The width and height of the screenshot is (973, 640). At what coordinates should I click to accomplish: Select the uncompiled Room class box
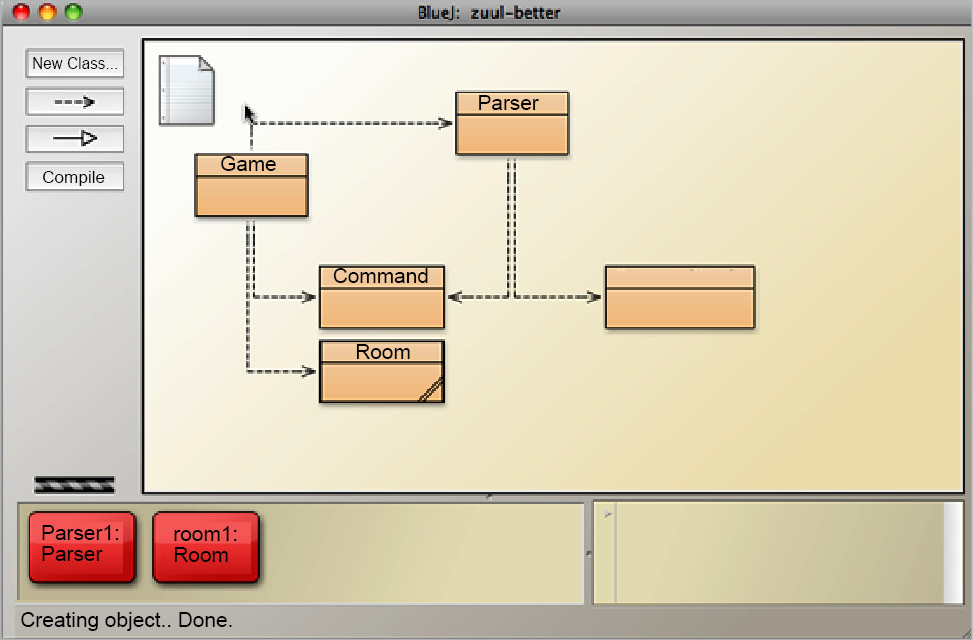tap(380, 372)
